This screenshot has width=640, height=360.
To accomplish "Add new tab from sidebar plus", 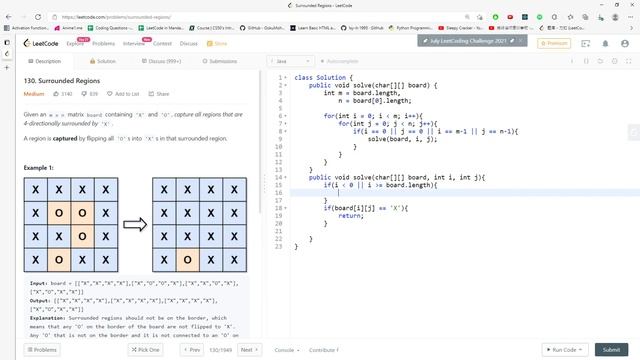I will pyautogui.click(x=7, y=67).
